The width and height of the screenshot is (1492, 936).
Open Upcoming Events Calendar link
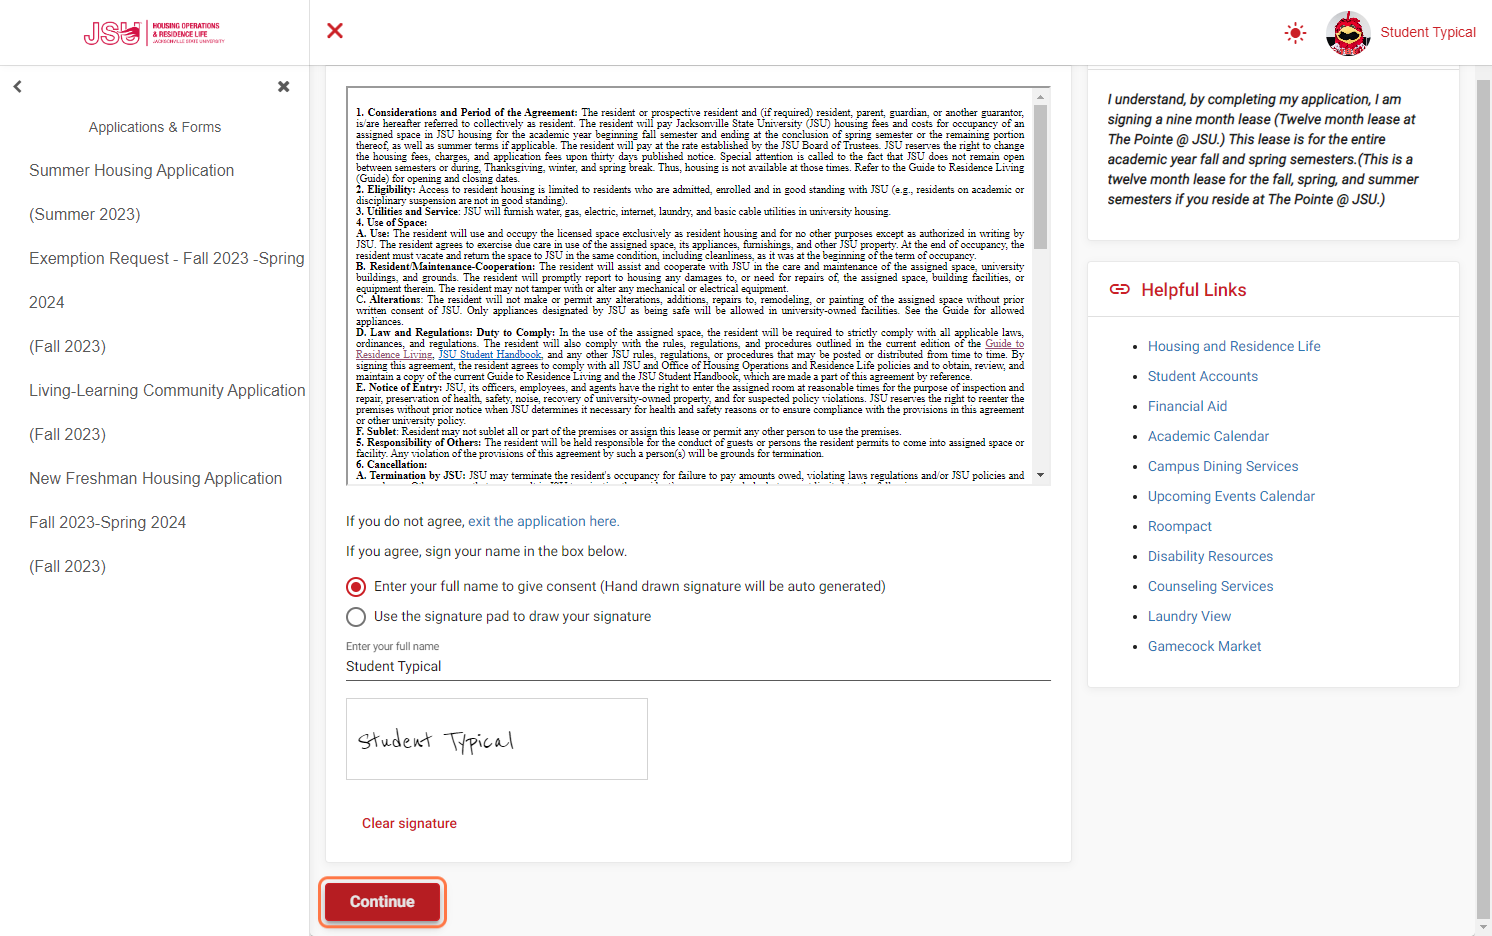[x=1231, y=496]
